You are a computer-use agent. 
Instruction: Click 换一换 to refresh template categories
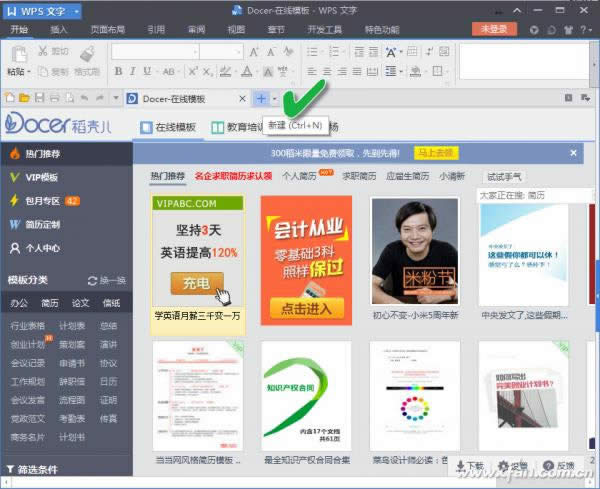[107, 280]
